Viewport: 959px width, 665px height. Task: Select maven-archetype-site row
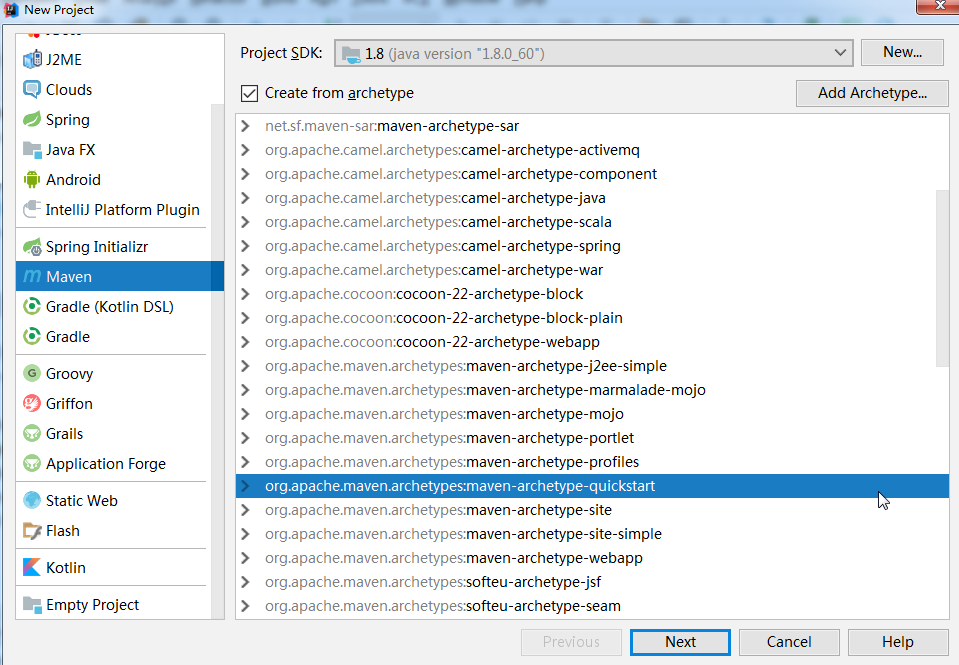pos(592,510)
